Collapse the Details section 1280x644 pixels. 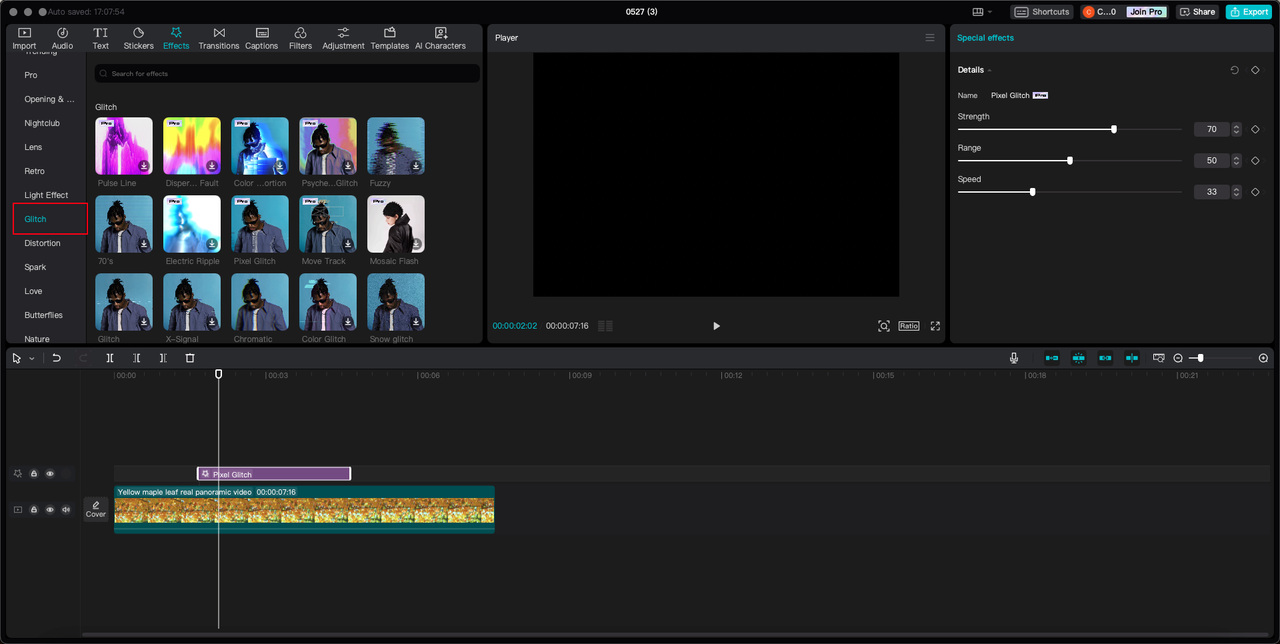pyautogui.click(x=990, y=70)
